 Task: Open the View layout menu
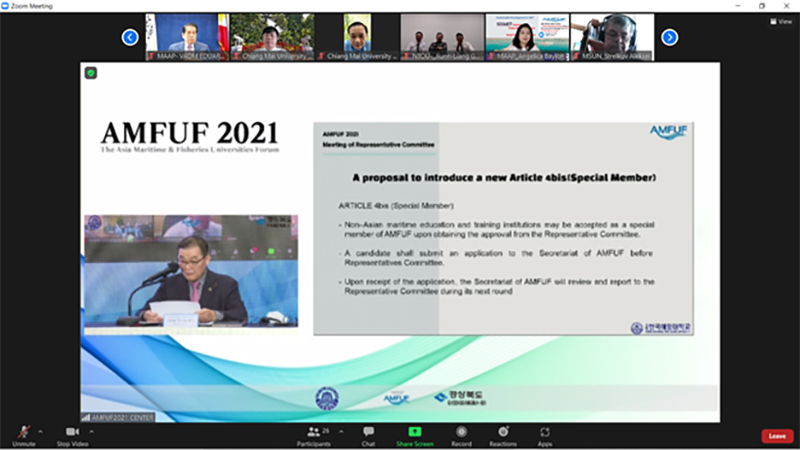pyautogui.click(x=781, y=21)
